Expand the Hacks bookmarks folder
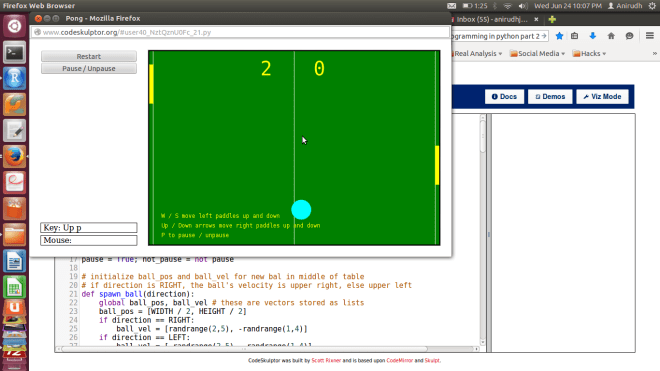 point(589,53)
